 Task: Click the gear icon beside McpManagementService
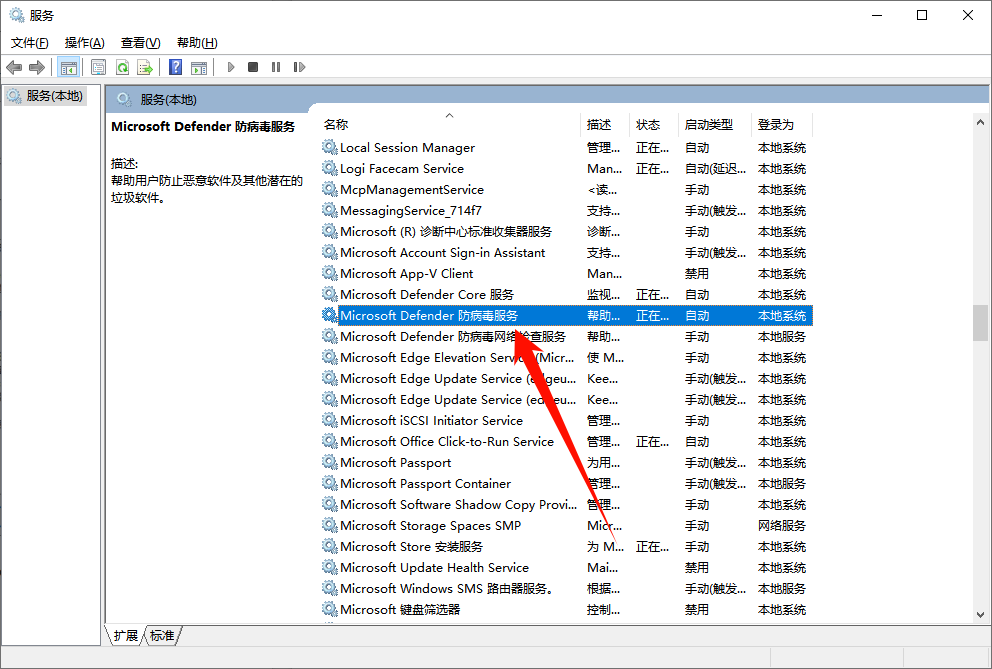tap(330, 189)
